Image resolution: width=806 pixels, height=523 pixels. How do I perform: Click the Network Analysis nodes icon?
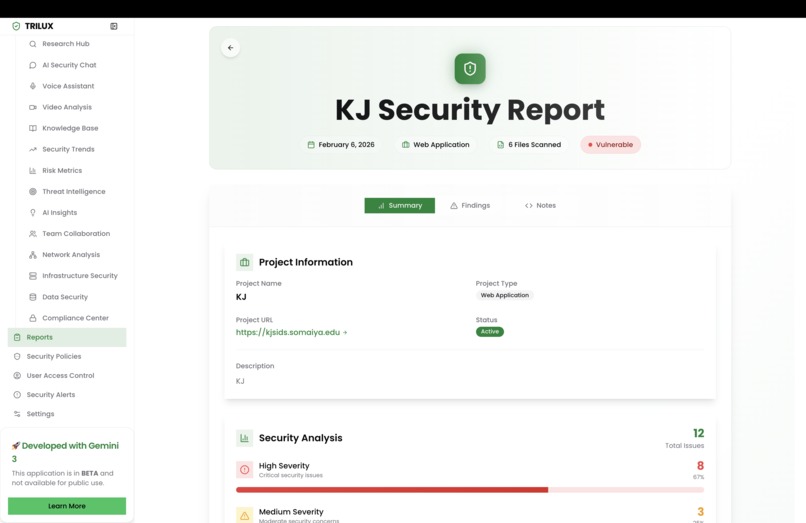(33, 255)
